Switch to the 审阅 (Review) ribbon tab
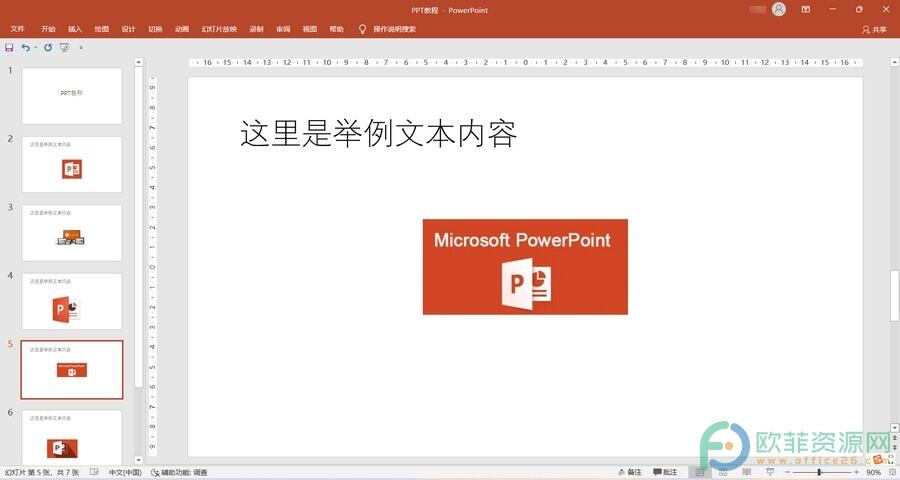 coord(283,29)
